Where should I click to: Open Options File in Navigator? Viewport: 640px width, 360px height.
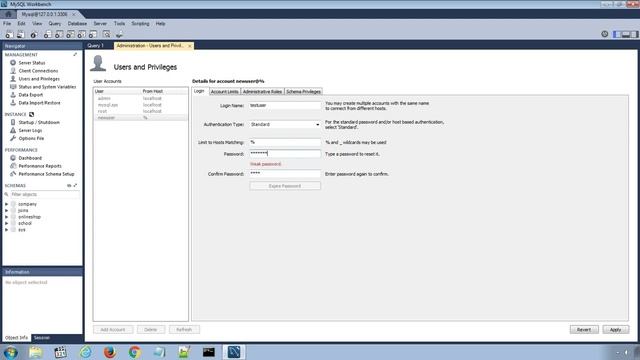pyautogui.click(x=31, y=138)
